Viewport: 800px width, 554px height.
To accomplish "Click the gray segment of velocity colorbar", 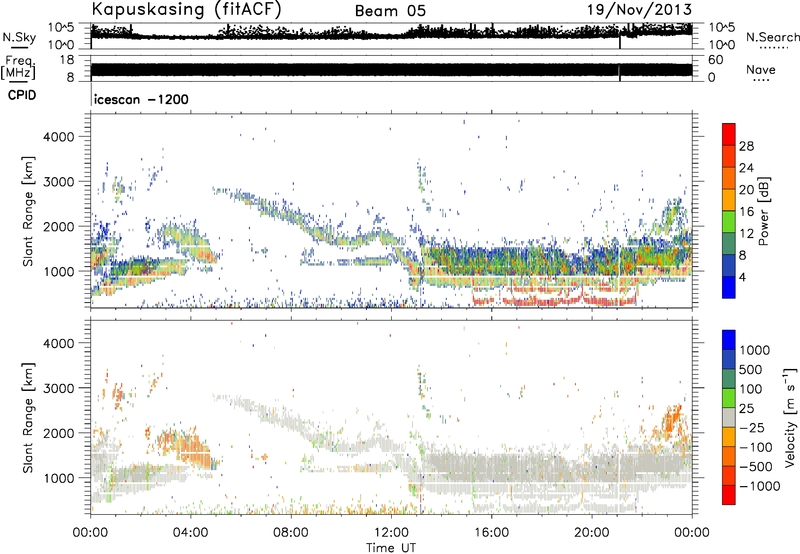I will click(729, 417).
